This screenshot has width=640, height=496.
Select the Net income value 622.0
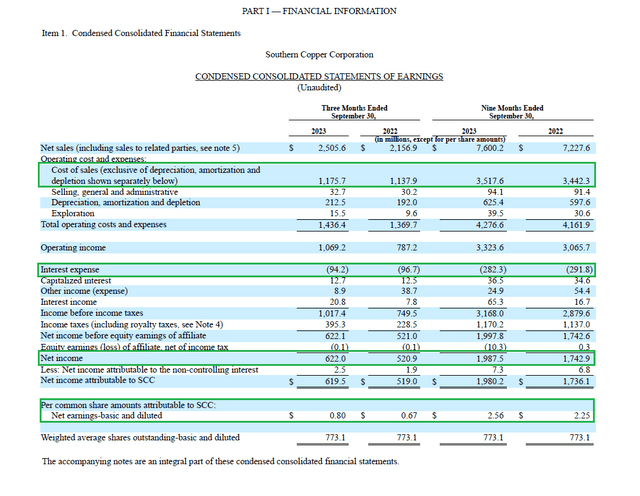(x=335, y=359)
